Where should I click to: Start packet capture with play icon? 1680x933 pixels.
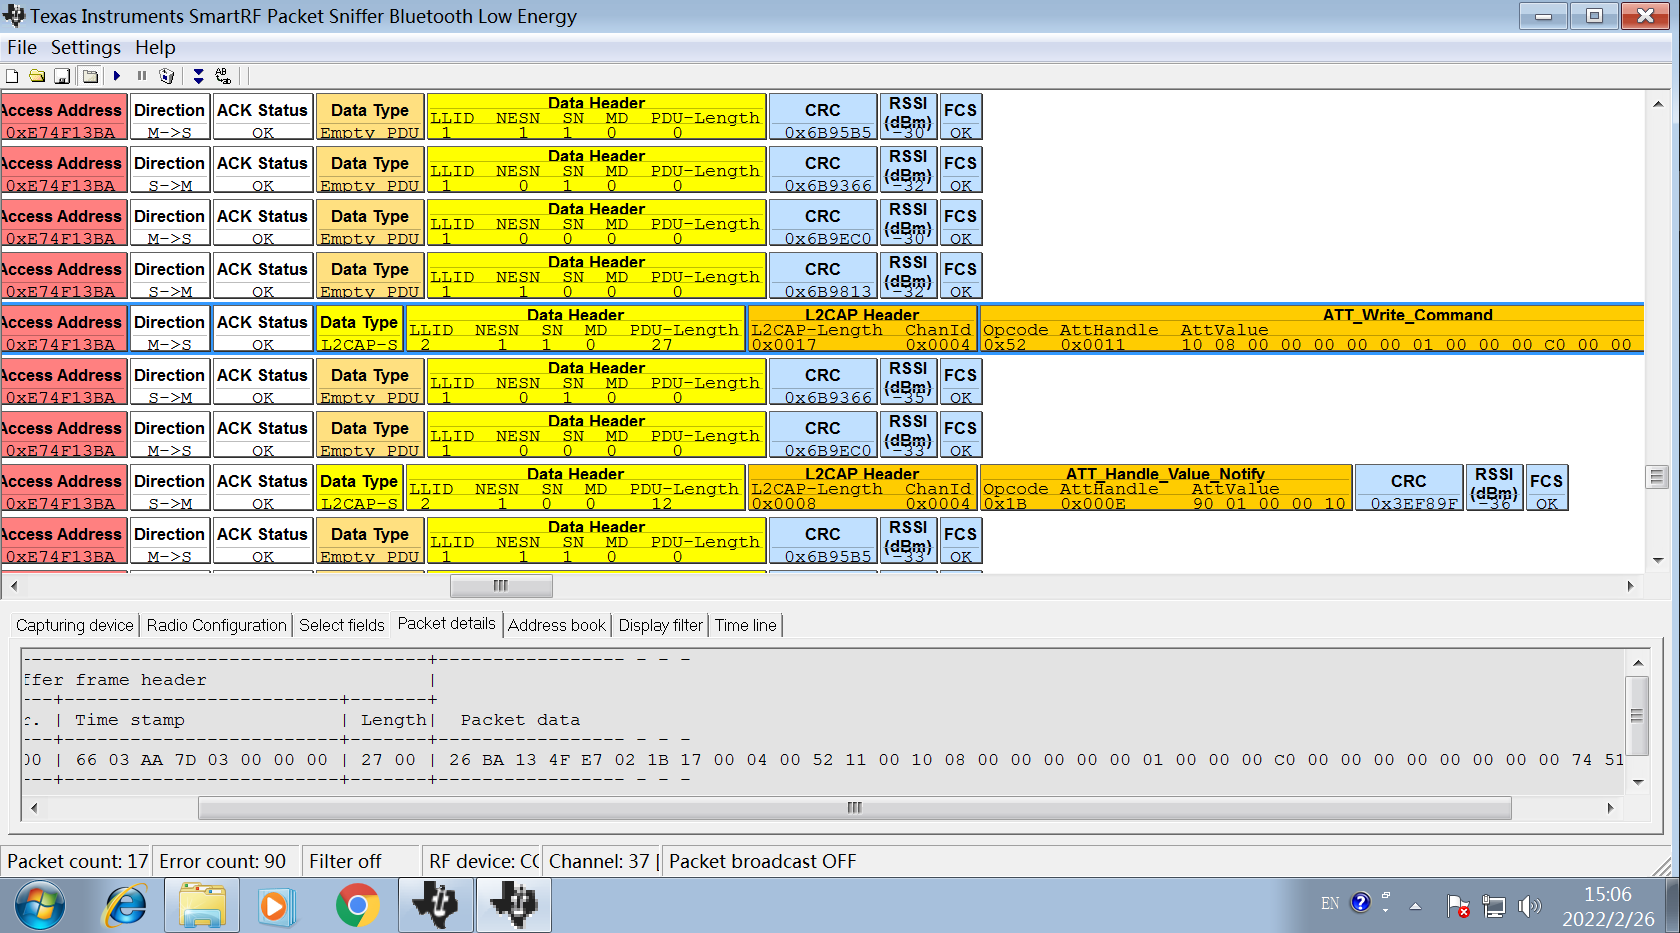pyautogui.click(x=117, y=76)
